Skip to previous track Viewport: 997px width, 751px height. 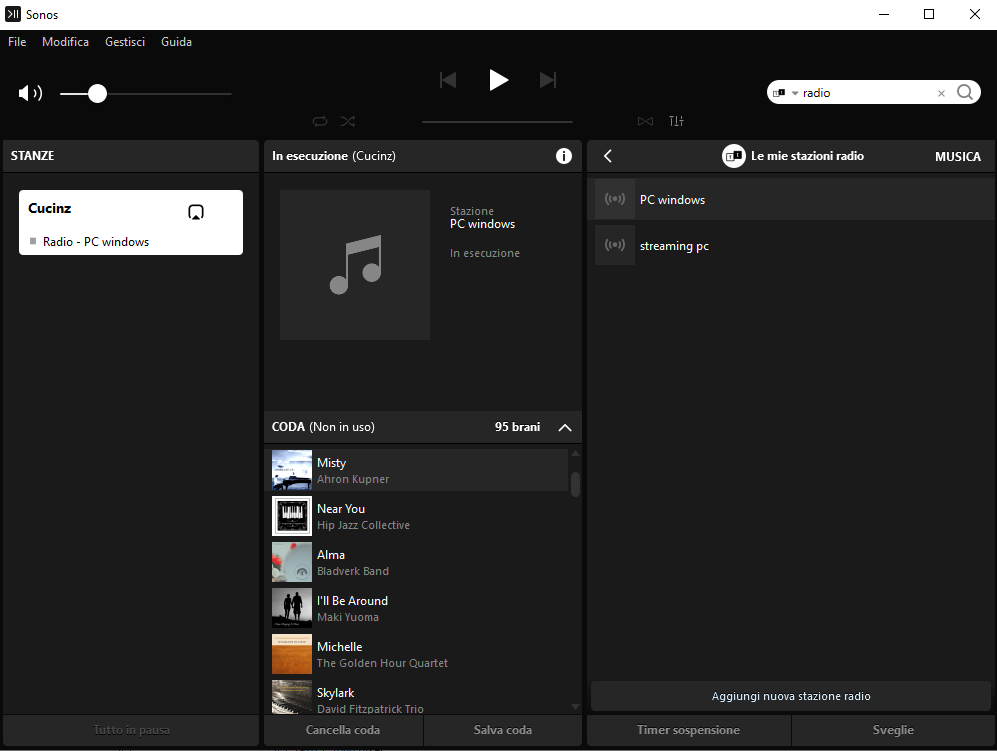(x=448, y=80)
